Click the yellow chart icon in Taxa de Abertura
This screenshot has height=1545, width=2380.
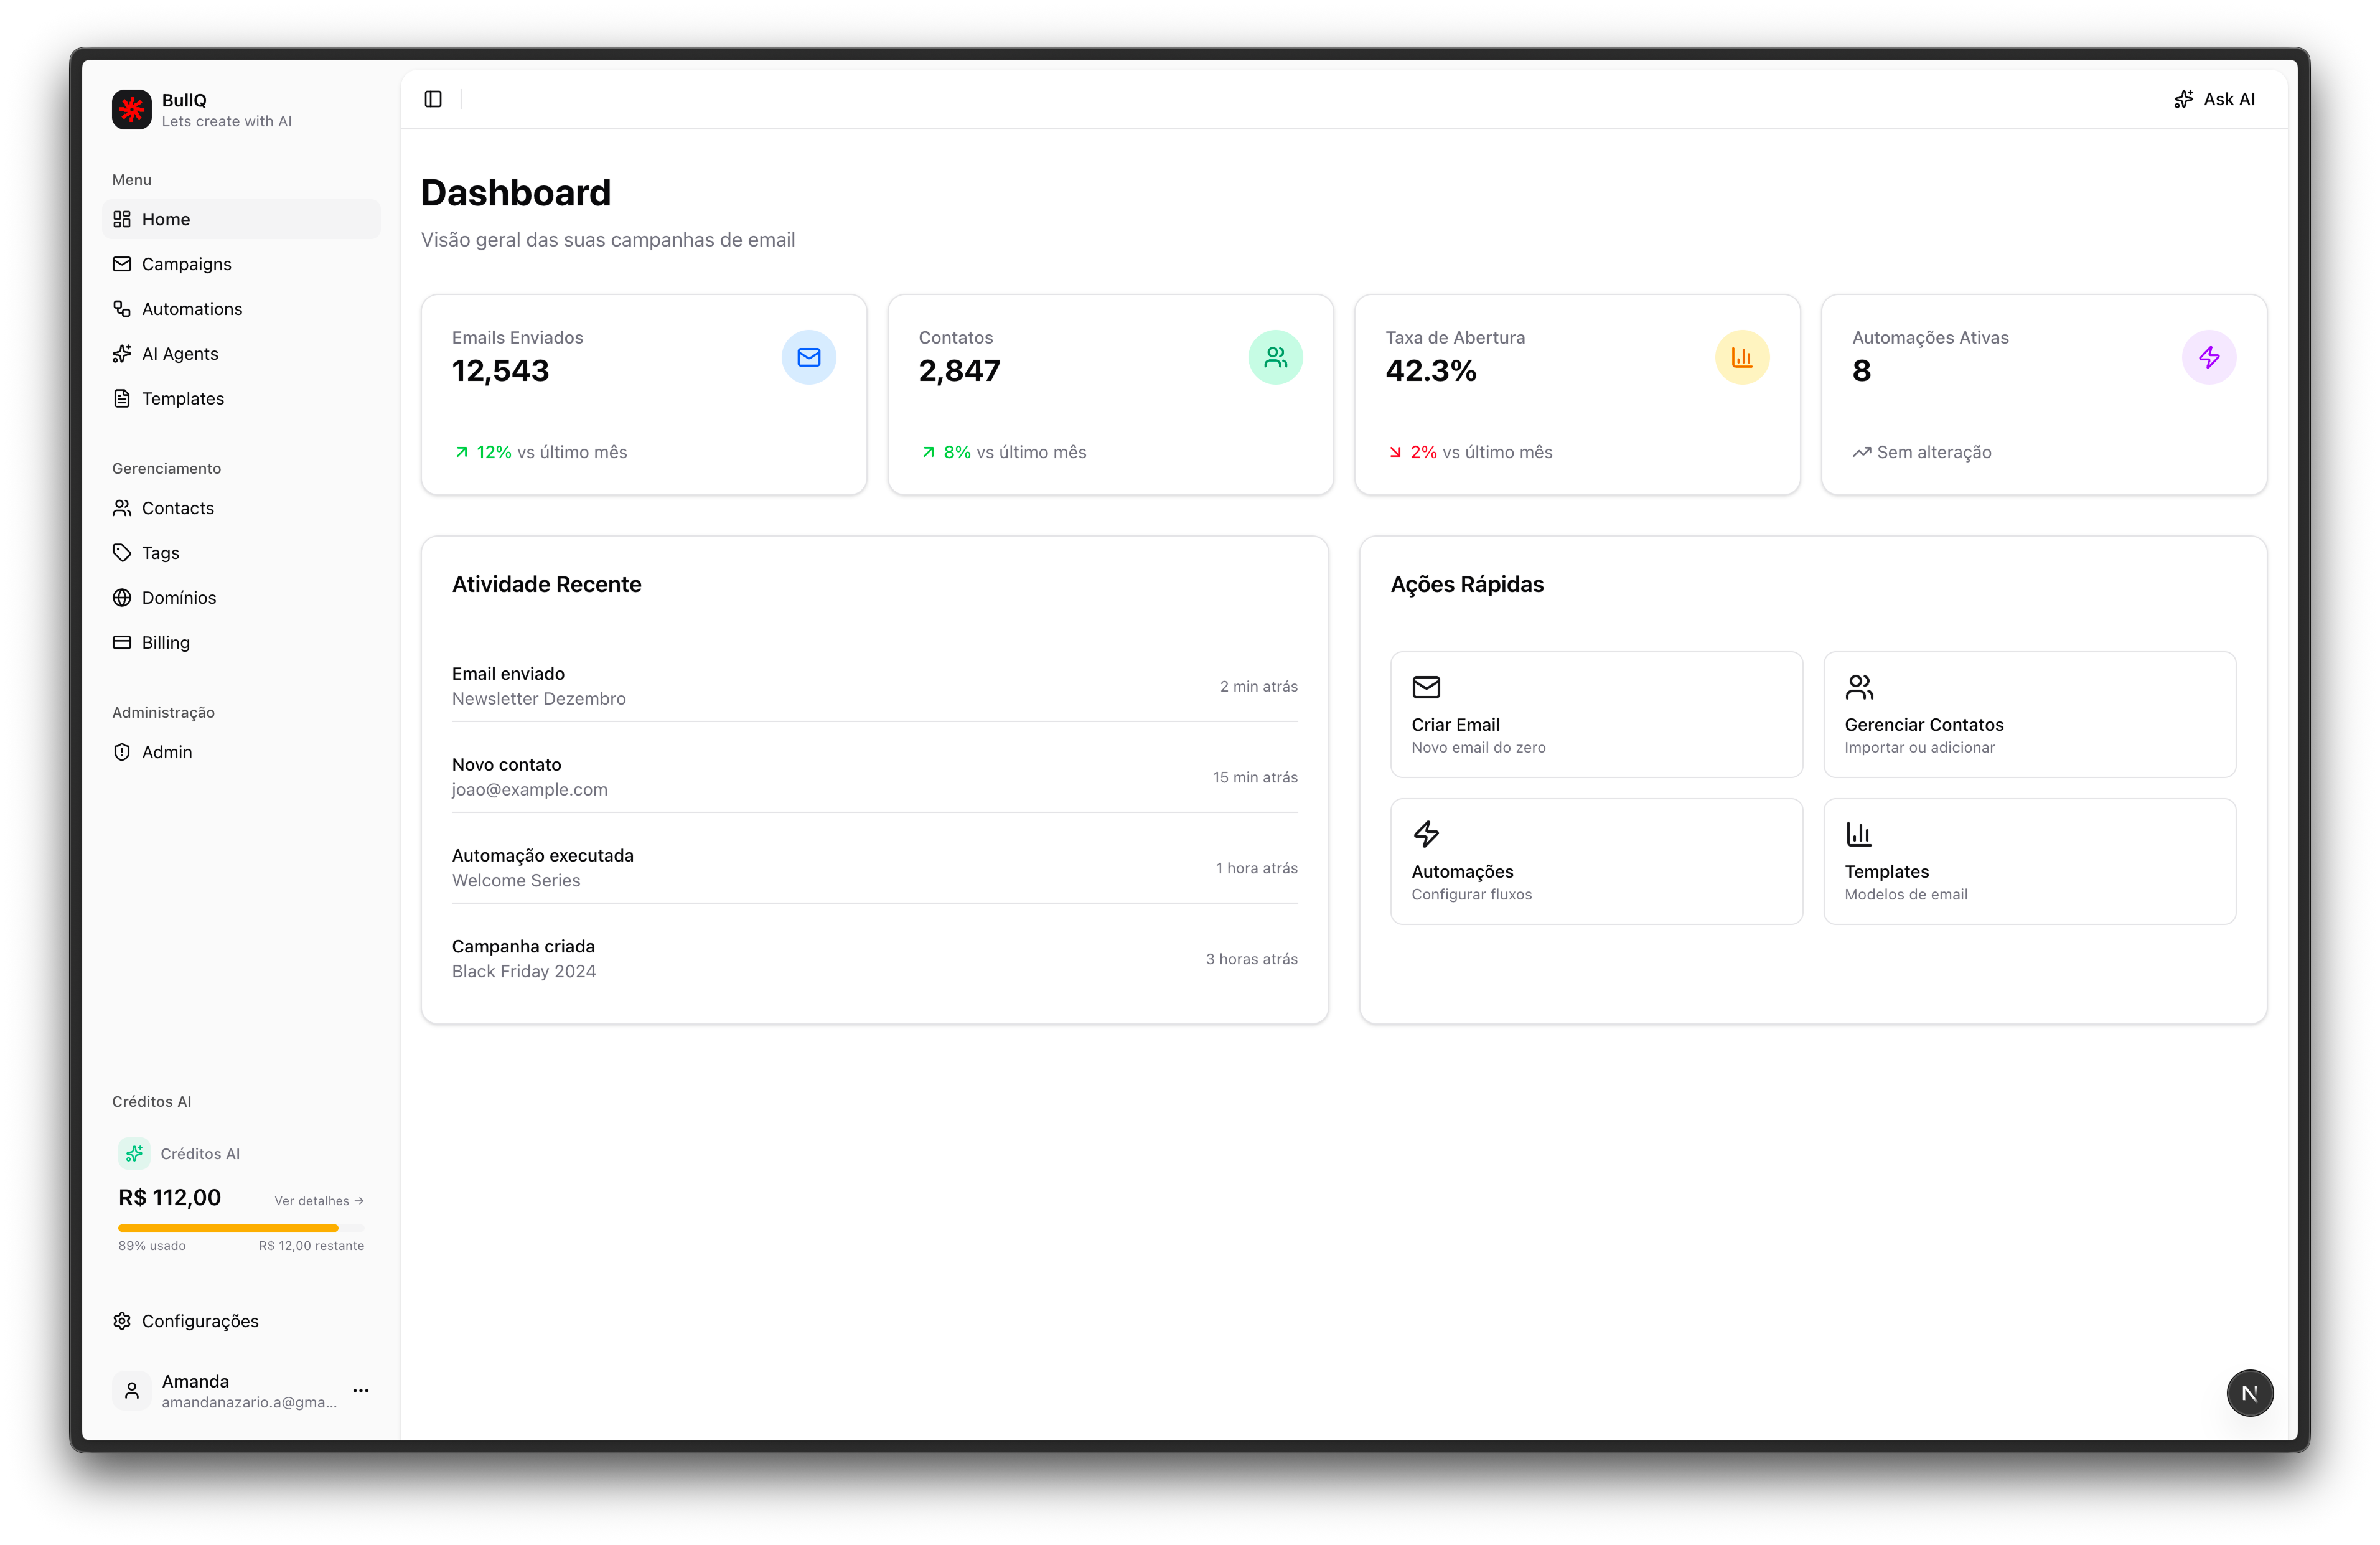tap(1741, 357)
